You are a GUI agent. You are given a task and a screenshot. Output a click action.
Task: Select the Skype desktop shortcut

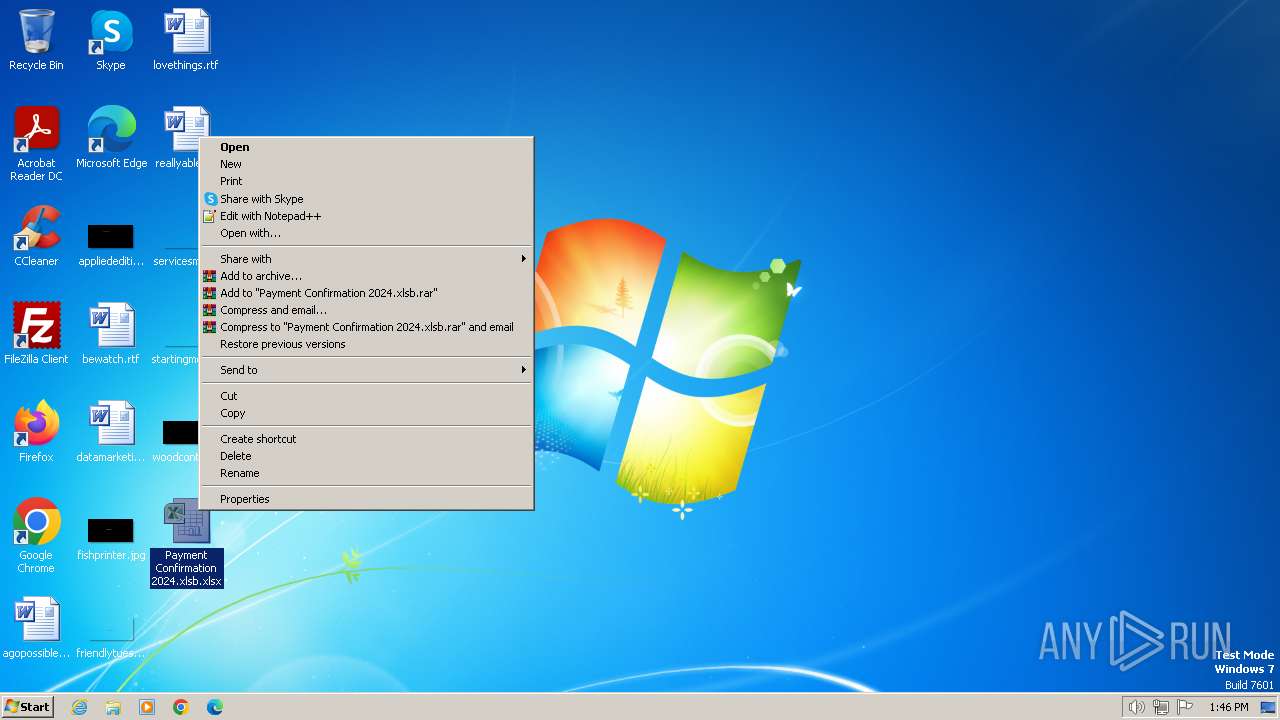pos(111,40)
